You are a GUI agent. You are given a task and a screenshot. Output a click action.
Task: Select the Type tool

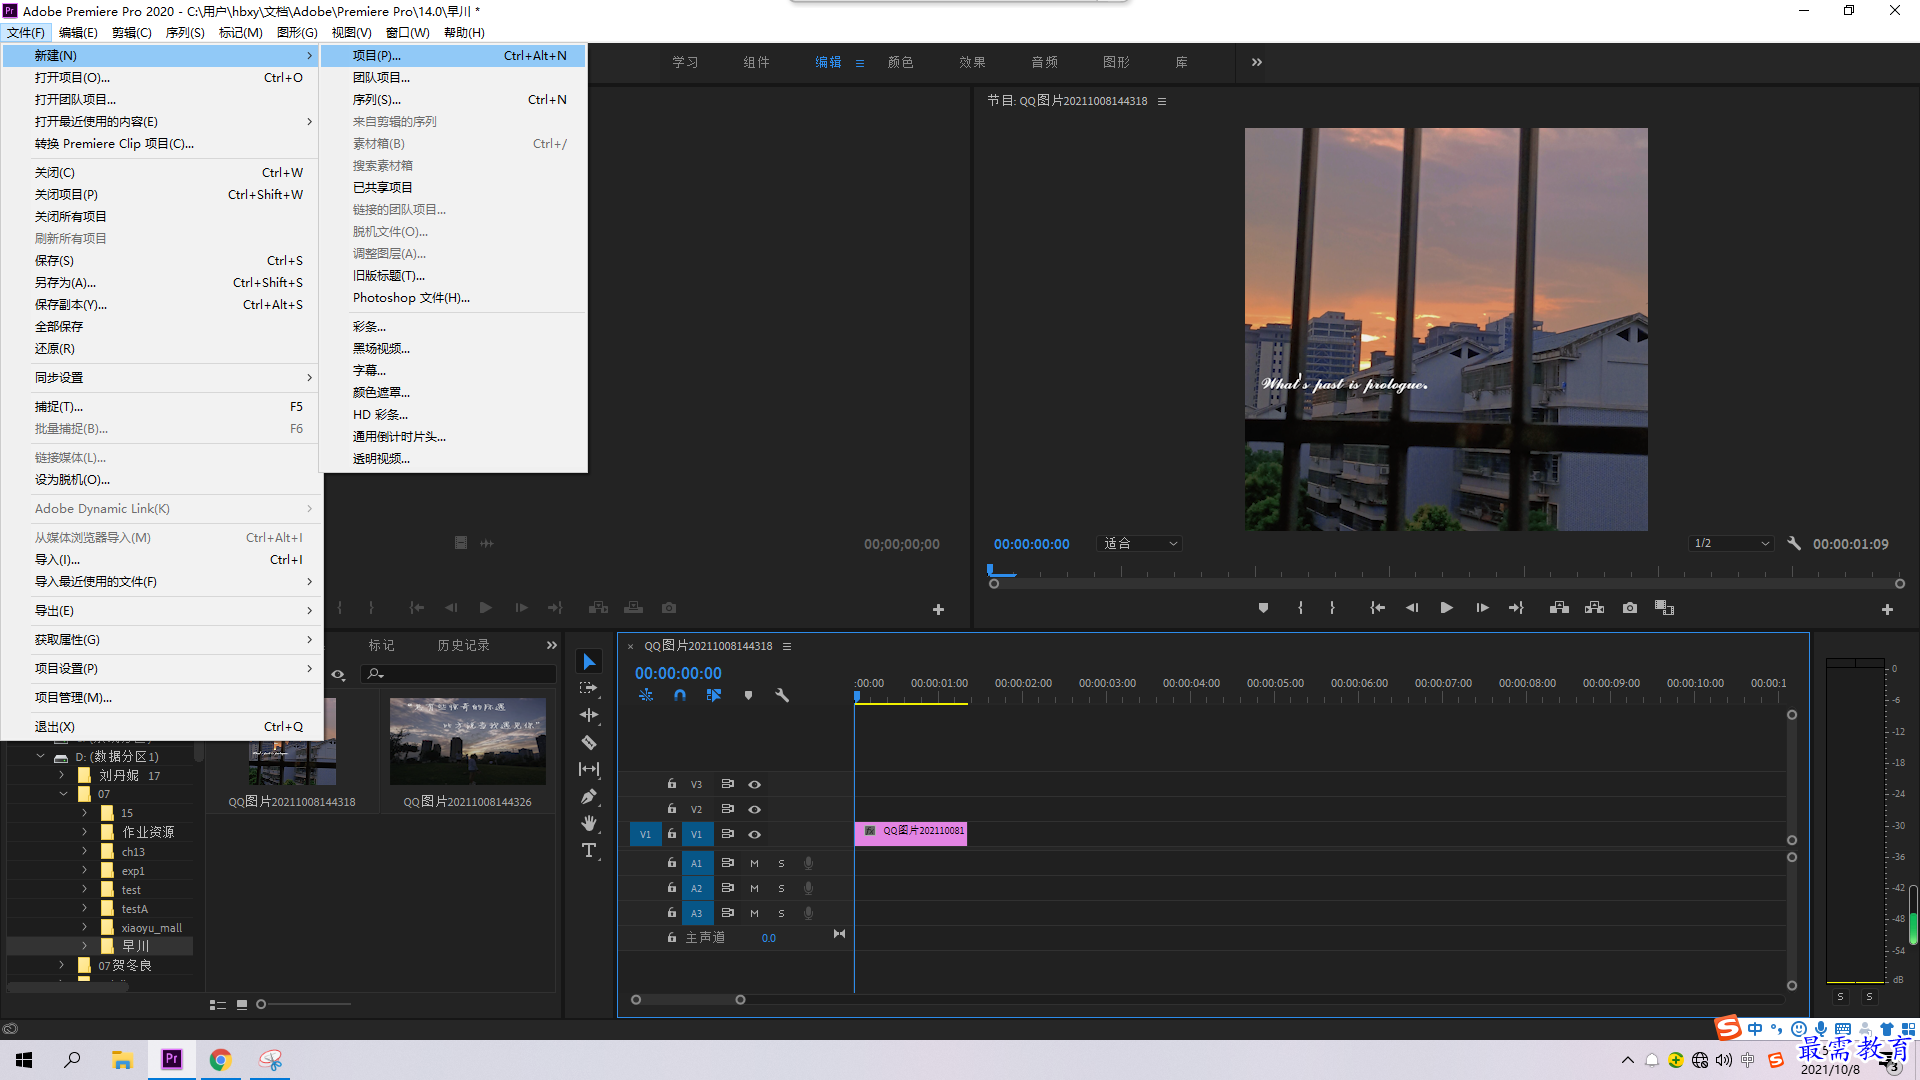click(x=589, y=851)
